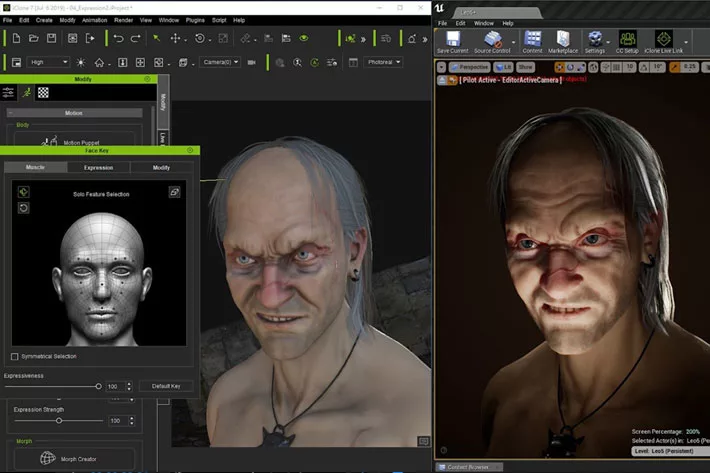Activate the Scale tool in iClone
This screenshot has width=710, height=473.
(x=223, y=38)
